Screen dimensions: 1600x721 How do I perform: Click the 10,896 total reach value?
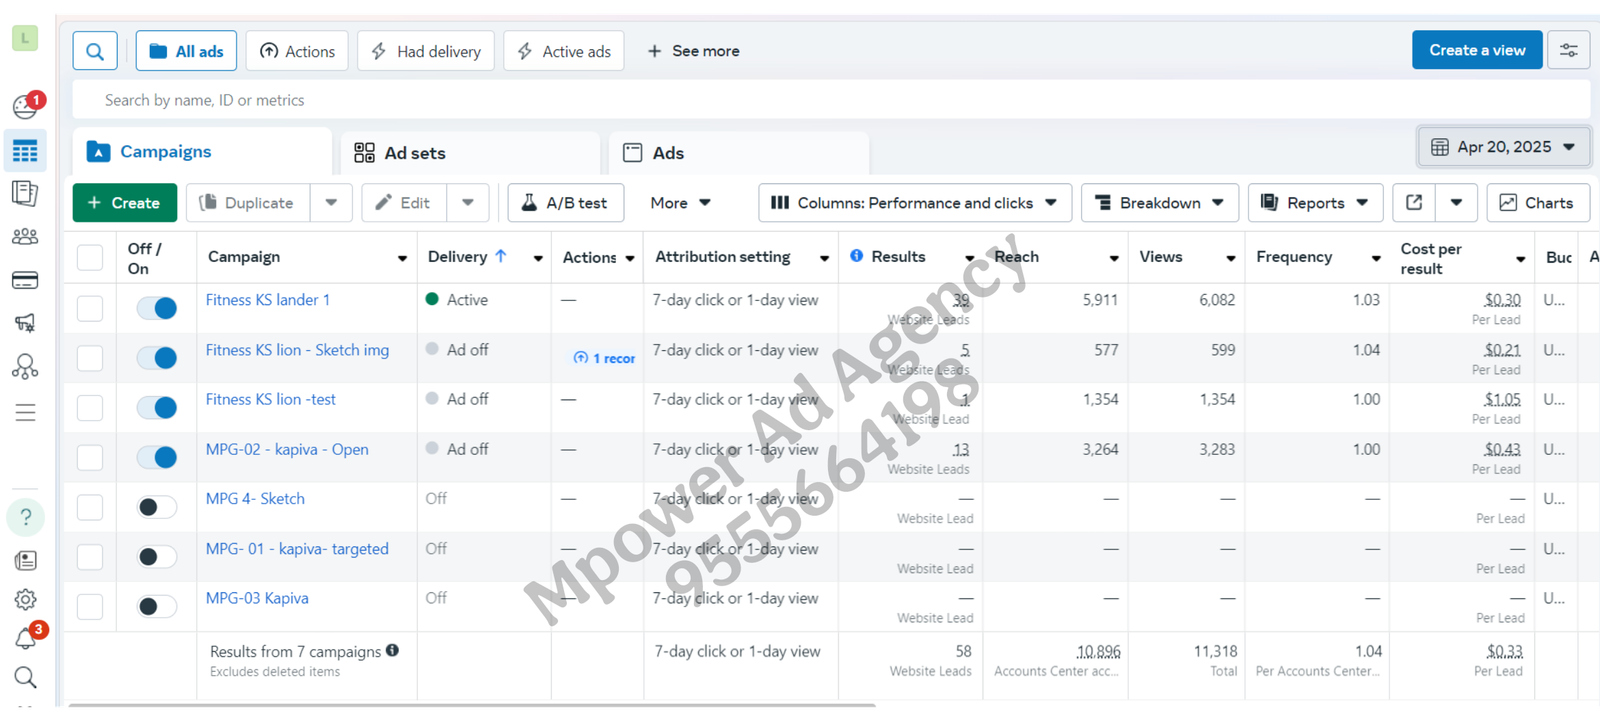(x=1098, y=651)
